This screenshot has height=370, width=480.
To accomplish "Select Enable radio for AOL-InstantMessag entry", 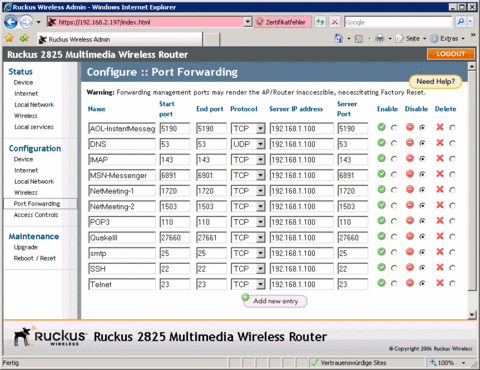I will (394, 128).
